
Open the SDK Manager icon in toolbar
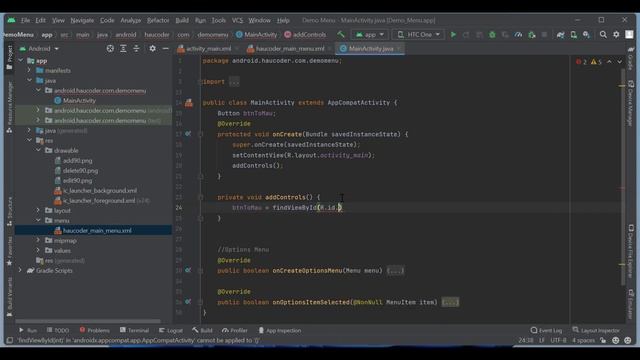click(x=587, y=35)
